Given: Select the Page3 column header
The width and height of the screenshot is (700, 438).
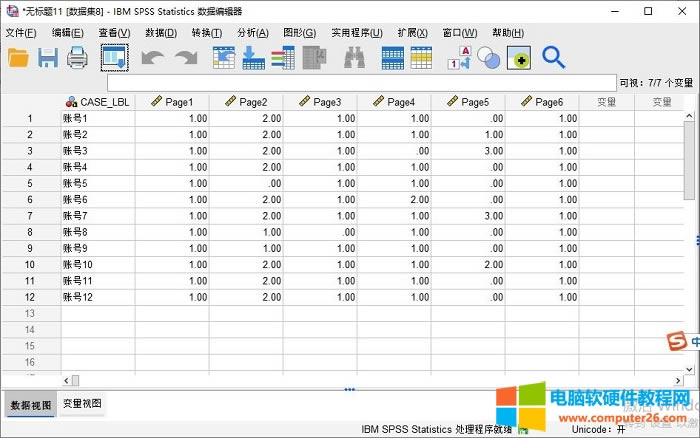Looking at the screenshot, I should point(320,102).
